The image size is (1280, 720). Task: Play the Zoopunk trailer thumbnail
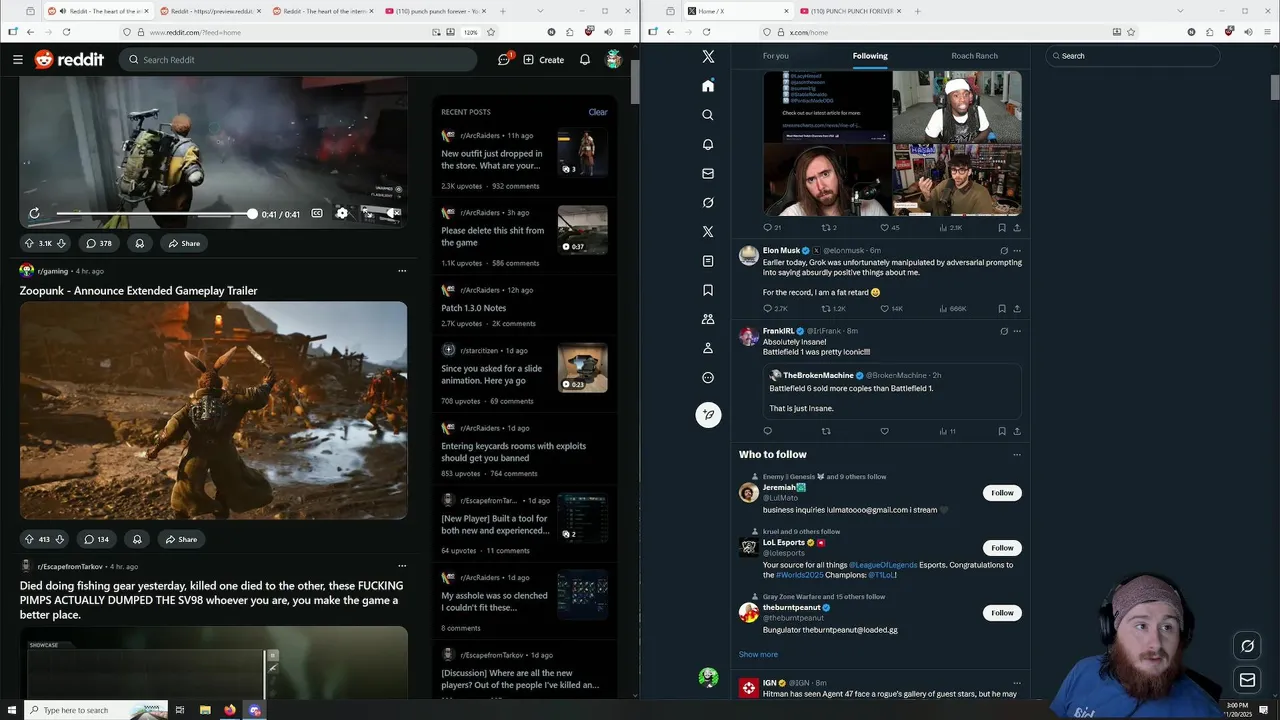coord(213,411)
